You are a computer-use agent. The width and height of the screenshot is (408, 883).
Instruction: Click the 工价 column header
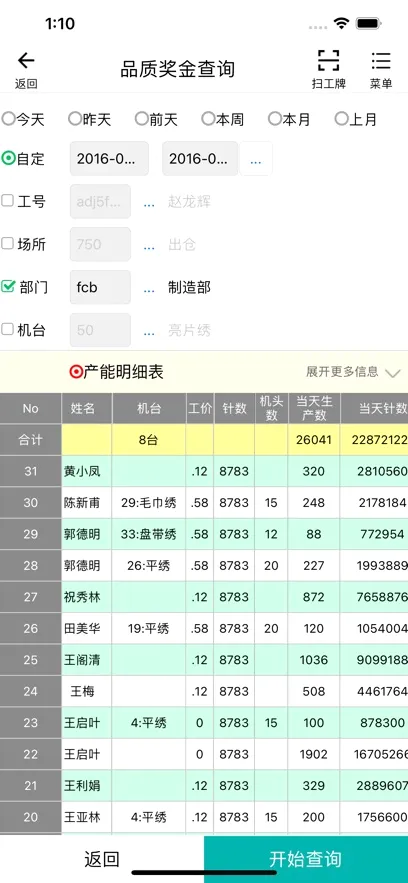[x=200, y=408]
